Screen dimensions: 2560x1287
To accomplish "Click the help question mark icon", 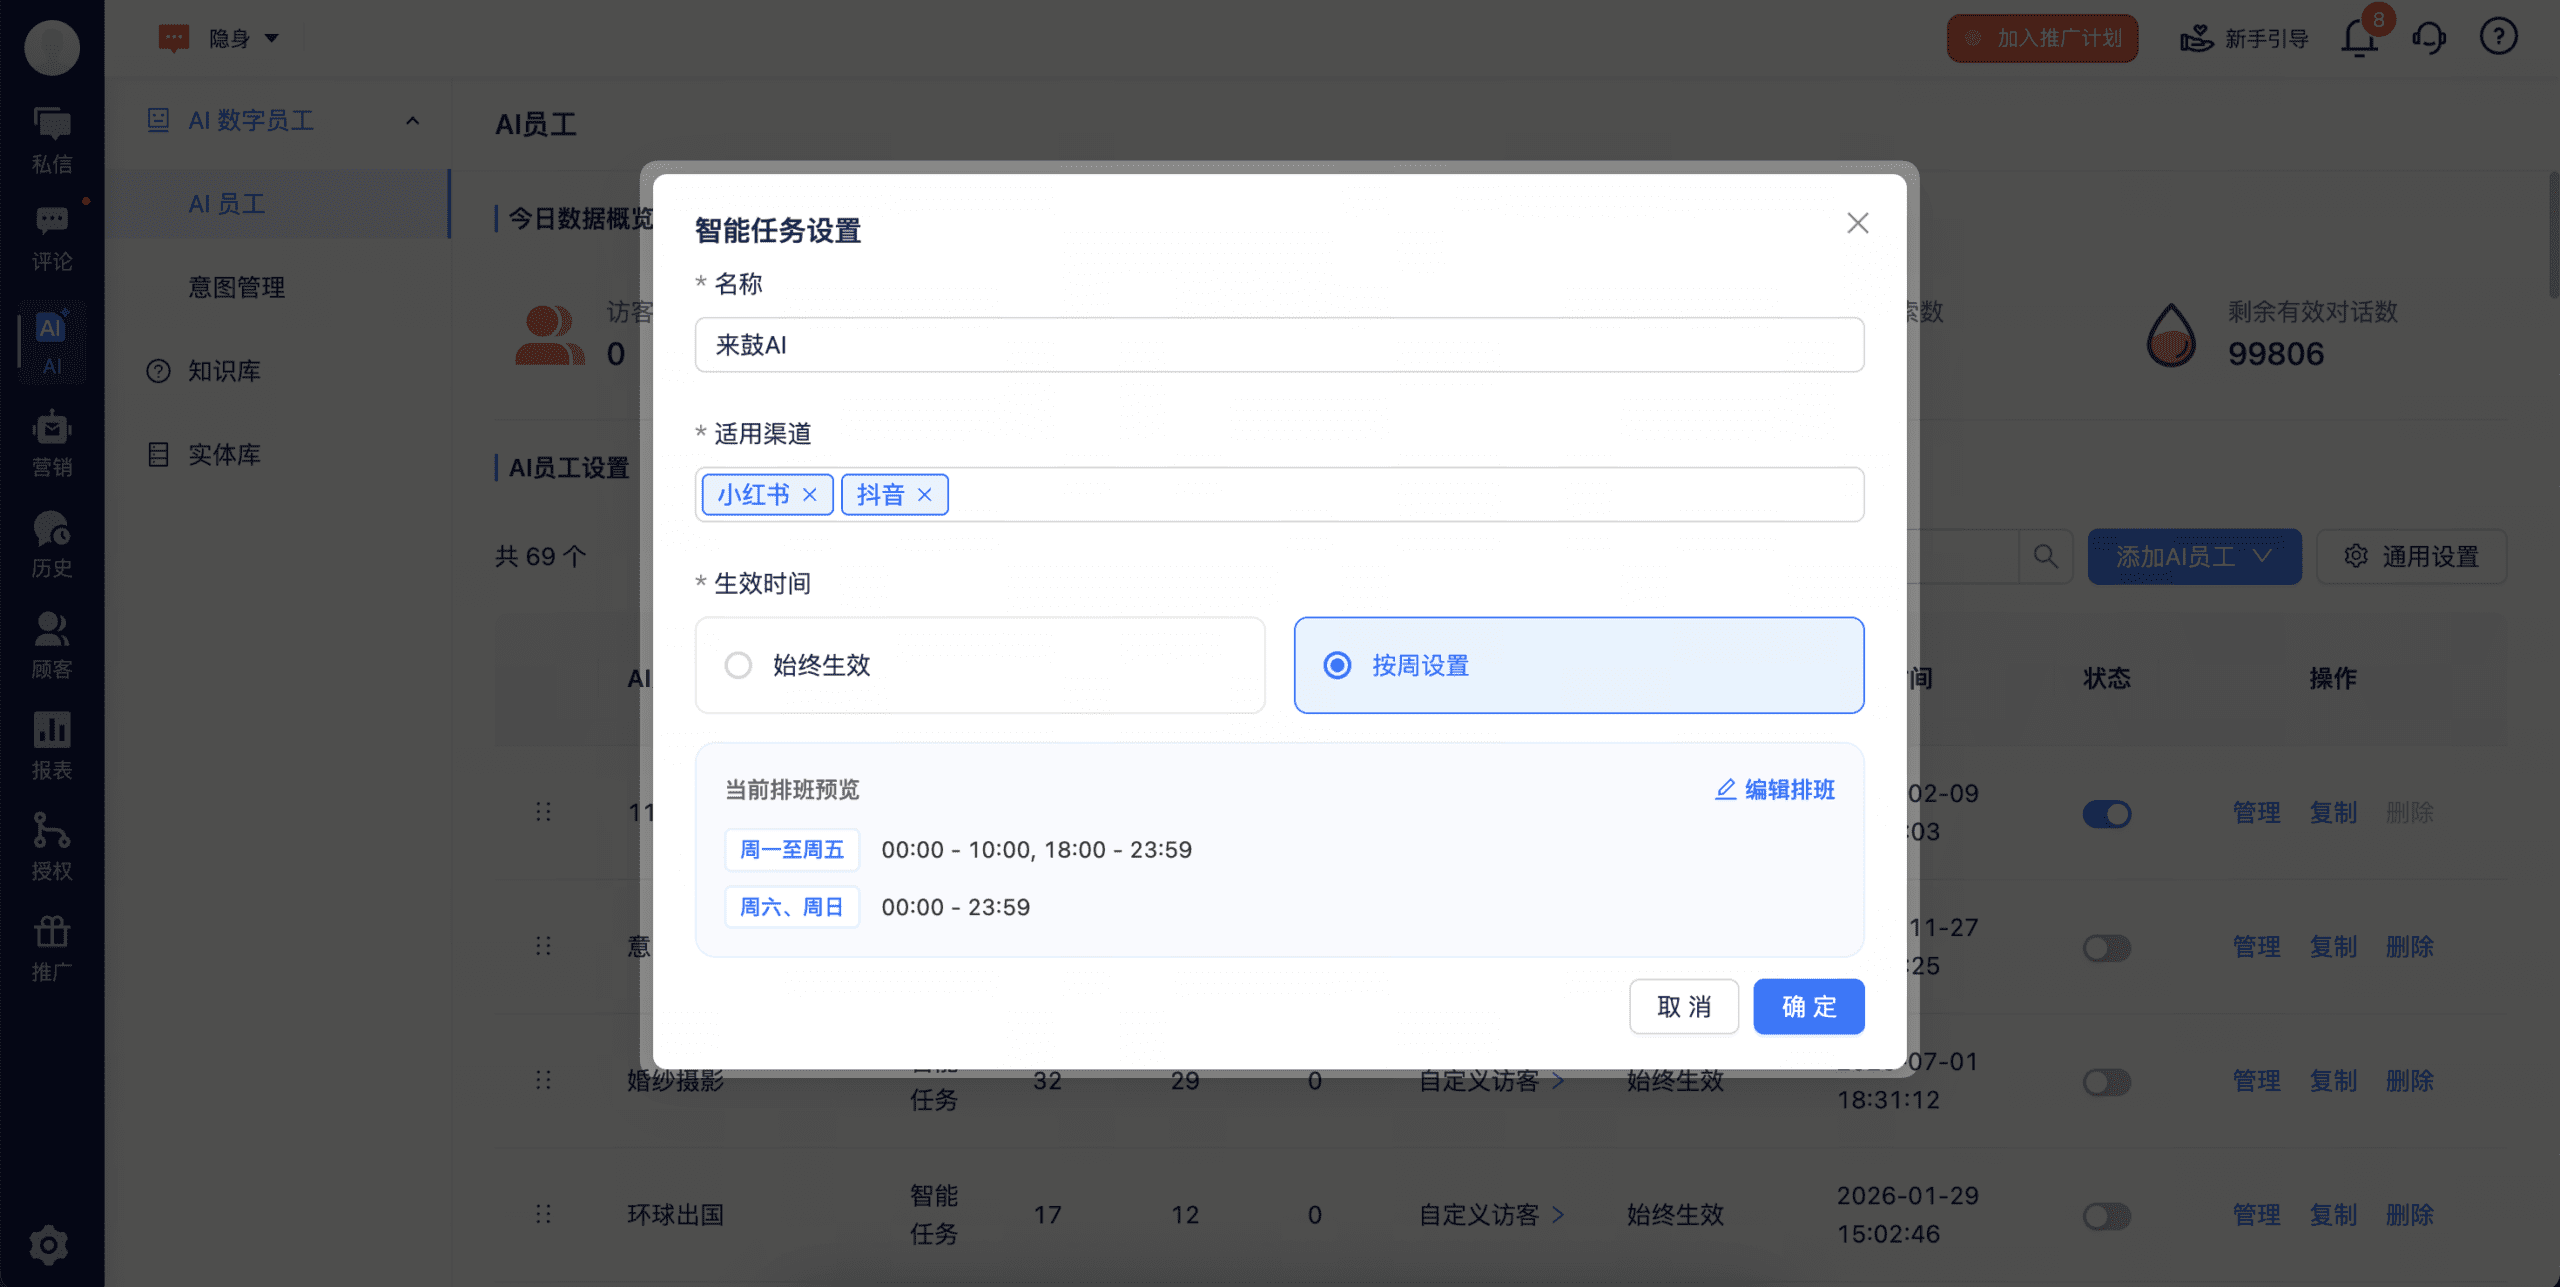I will 2498,37.
